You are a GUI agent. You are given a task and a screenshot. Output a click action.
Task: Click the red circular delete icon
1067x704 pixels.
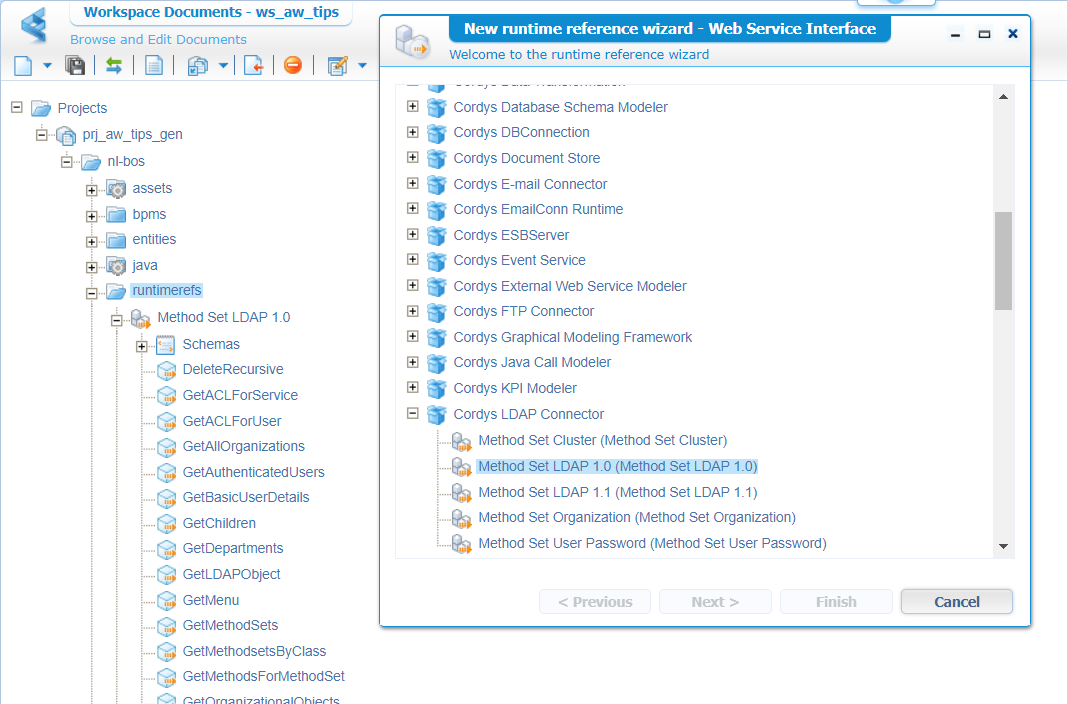[x=292, y=66]
